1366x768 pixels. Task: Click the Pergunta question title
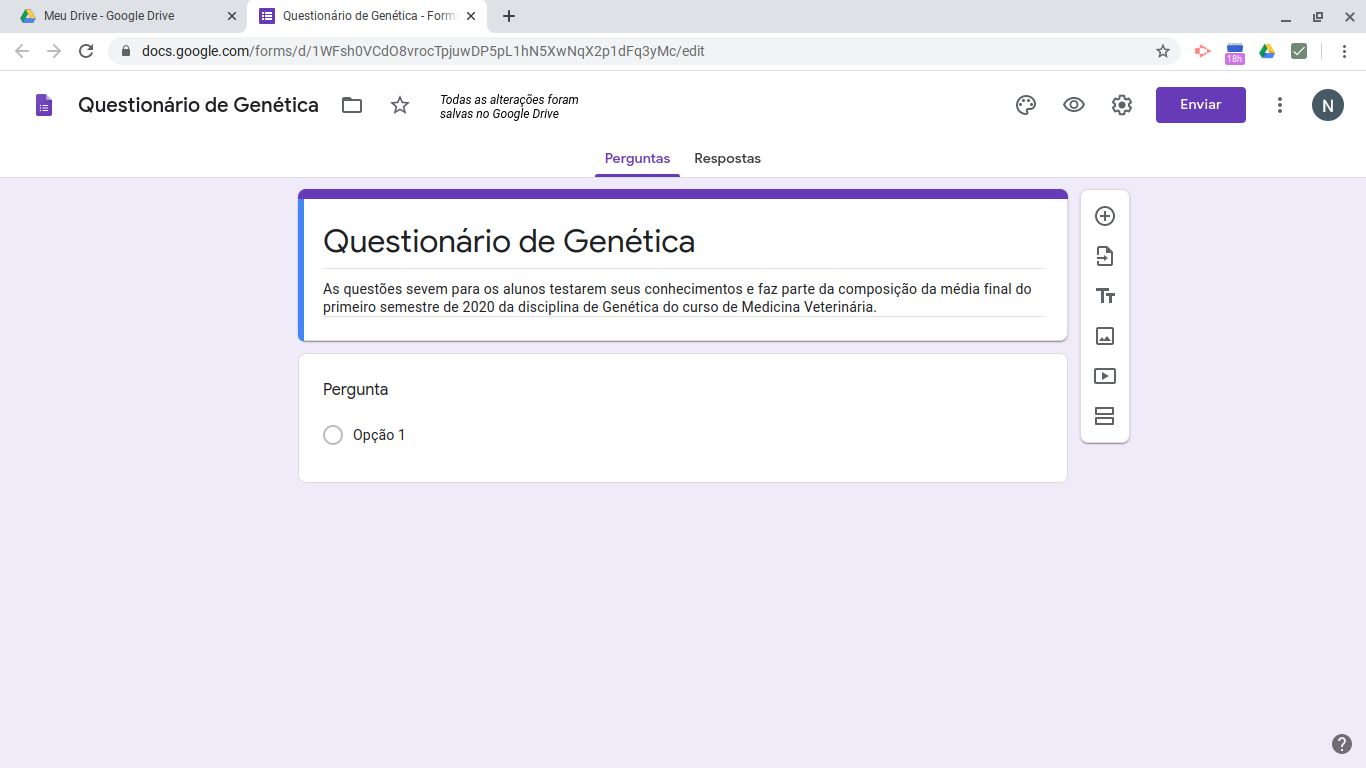point(355,390)
